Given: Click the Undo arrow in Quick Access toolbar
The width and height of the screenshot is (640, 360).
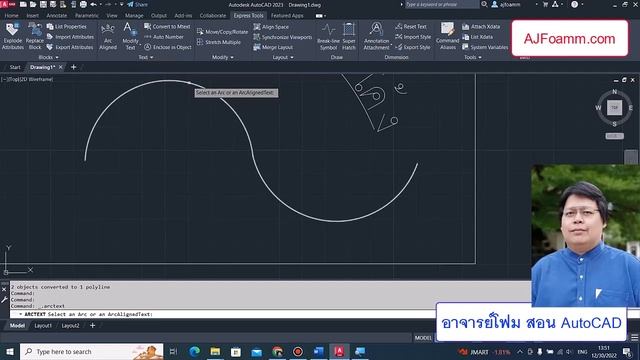Looking at the screenshot, I should coord(93,4).
